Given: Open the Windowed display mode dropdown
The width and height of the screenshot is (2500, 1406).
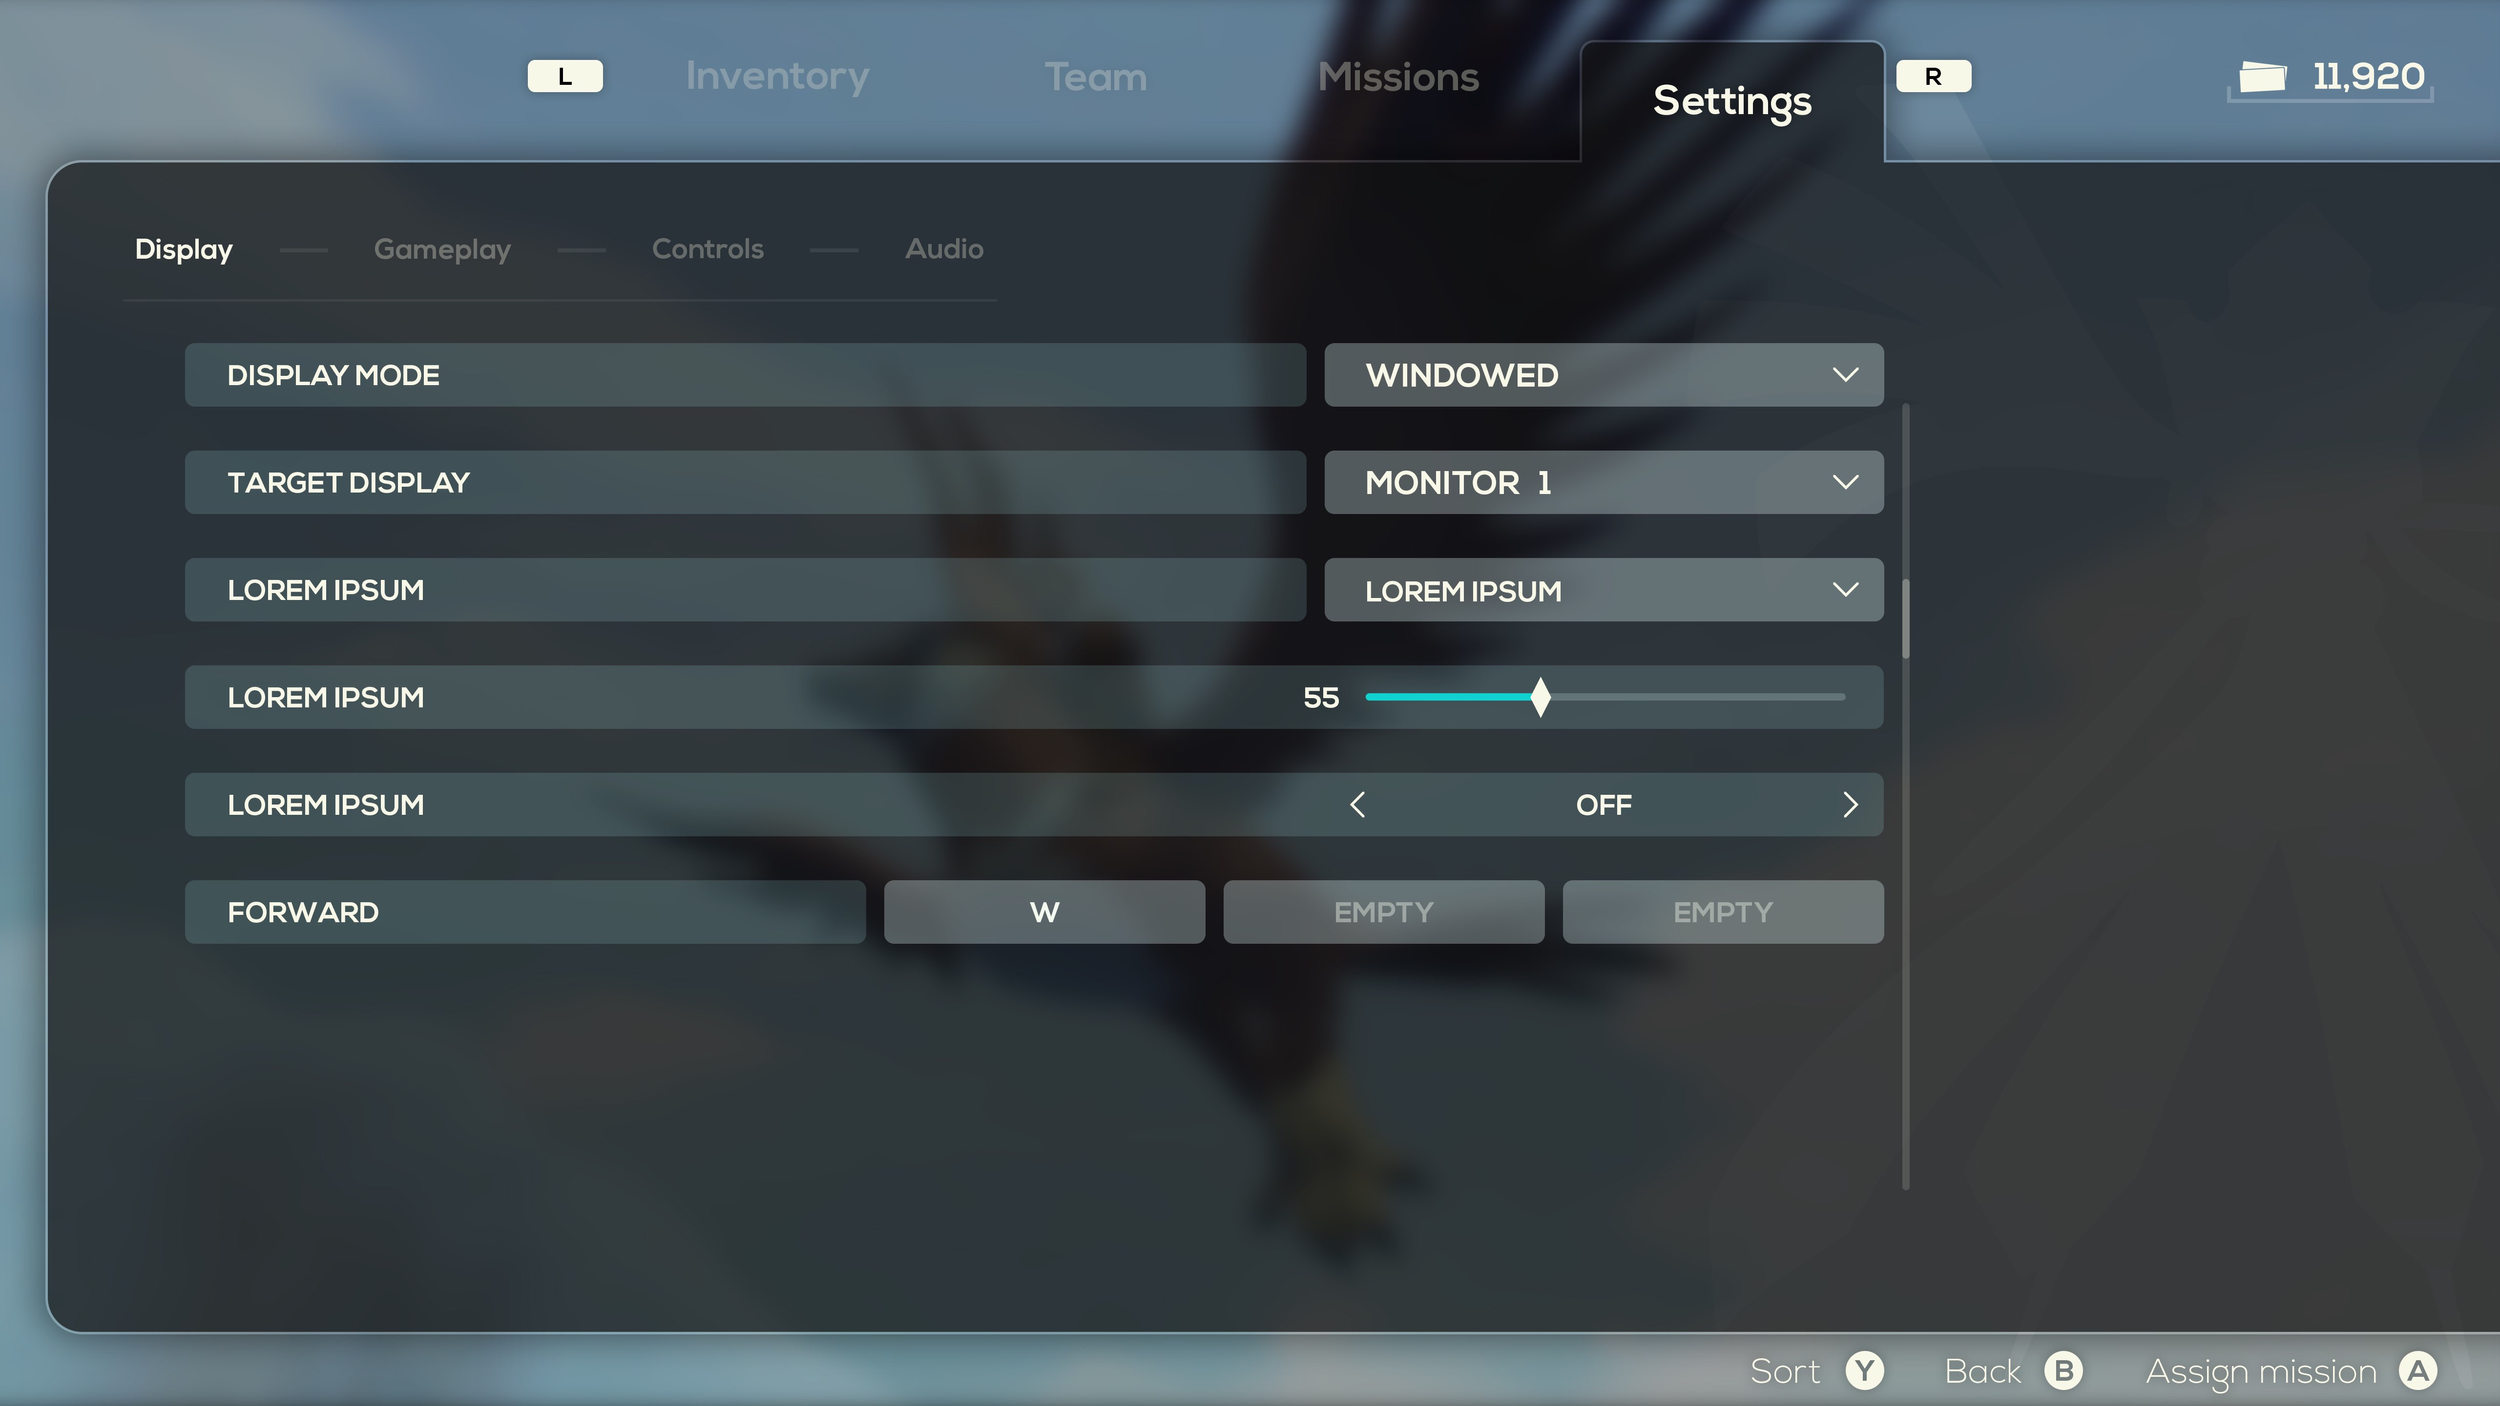Looking at the screenshot, I should tap(1603, 375).
